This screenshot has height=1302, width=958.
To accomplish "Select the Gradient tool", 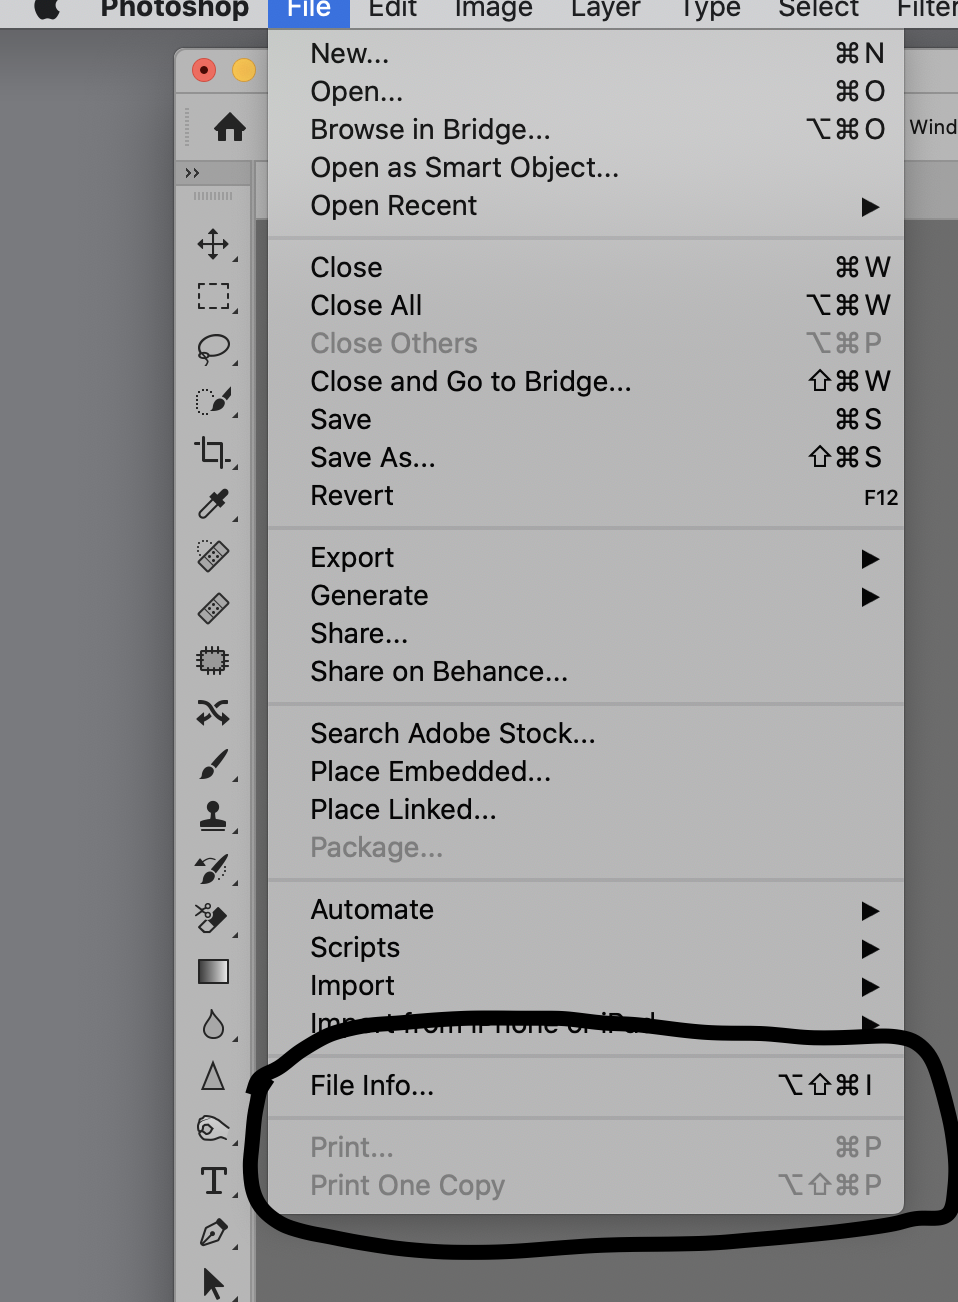I will point(214,971).
